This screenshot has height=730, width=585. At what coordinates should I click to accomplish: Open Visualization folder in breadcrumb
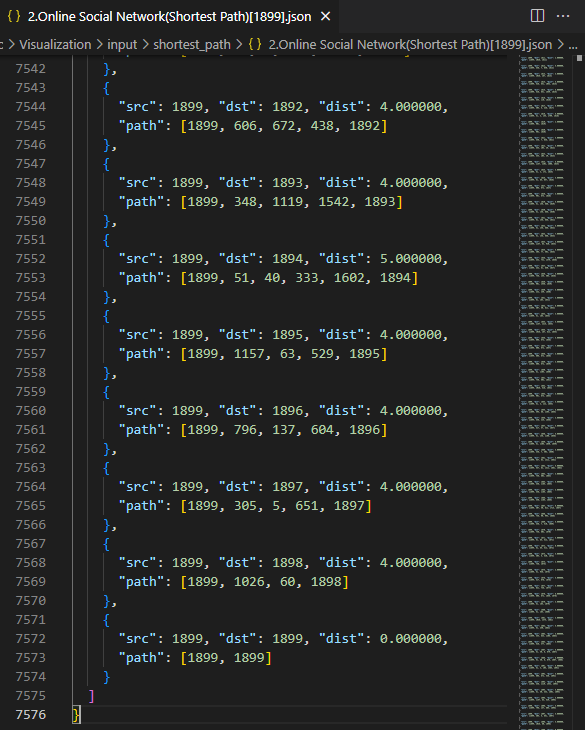pos(55,45)
